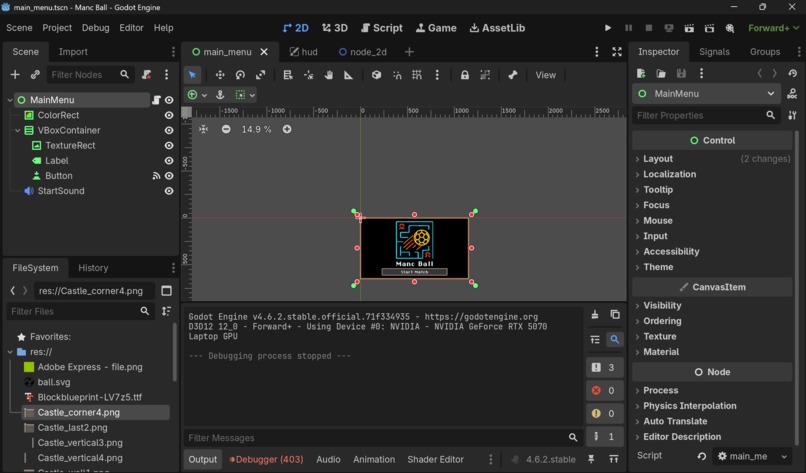Run the project with play button

pyautogui.click(x=608, y=28)
